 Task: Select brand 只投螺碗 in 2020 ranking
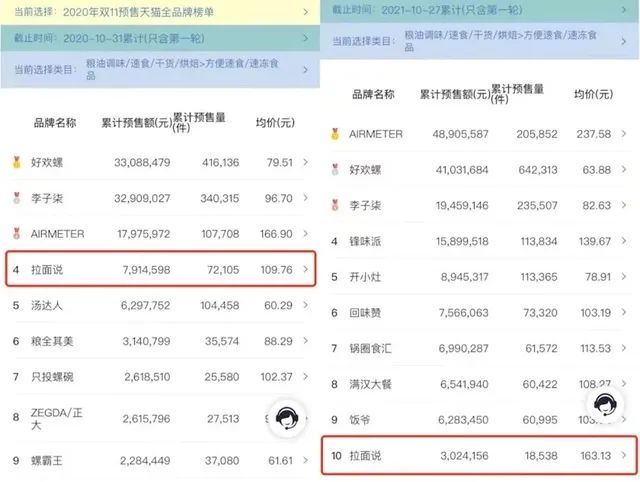pos(52,377)
